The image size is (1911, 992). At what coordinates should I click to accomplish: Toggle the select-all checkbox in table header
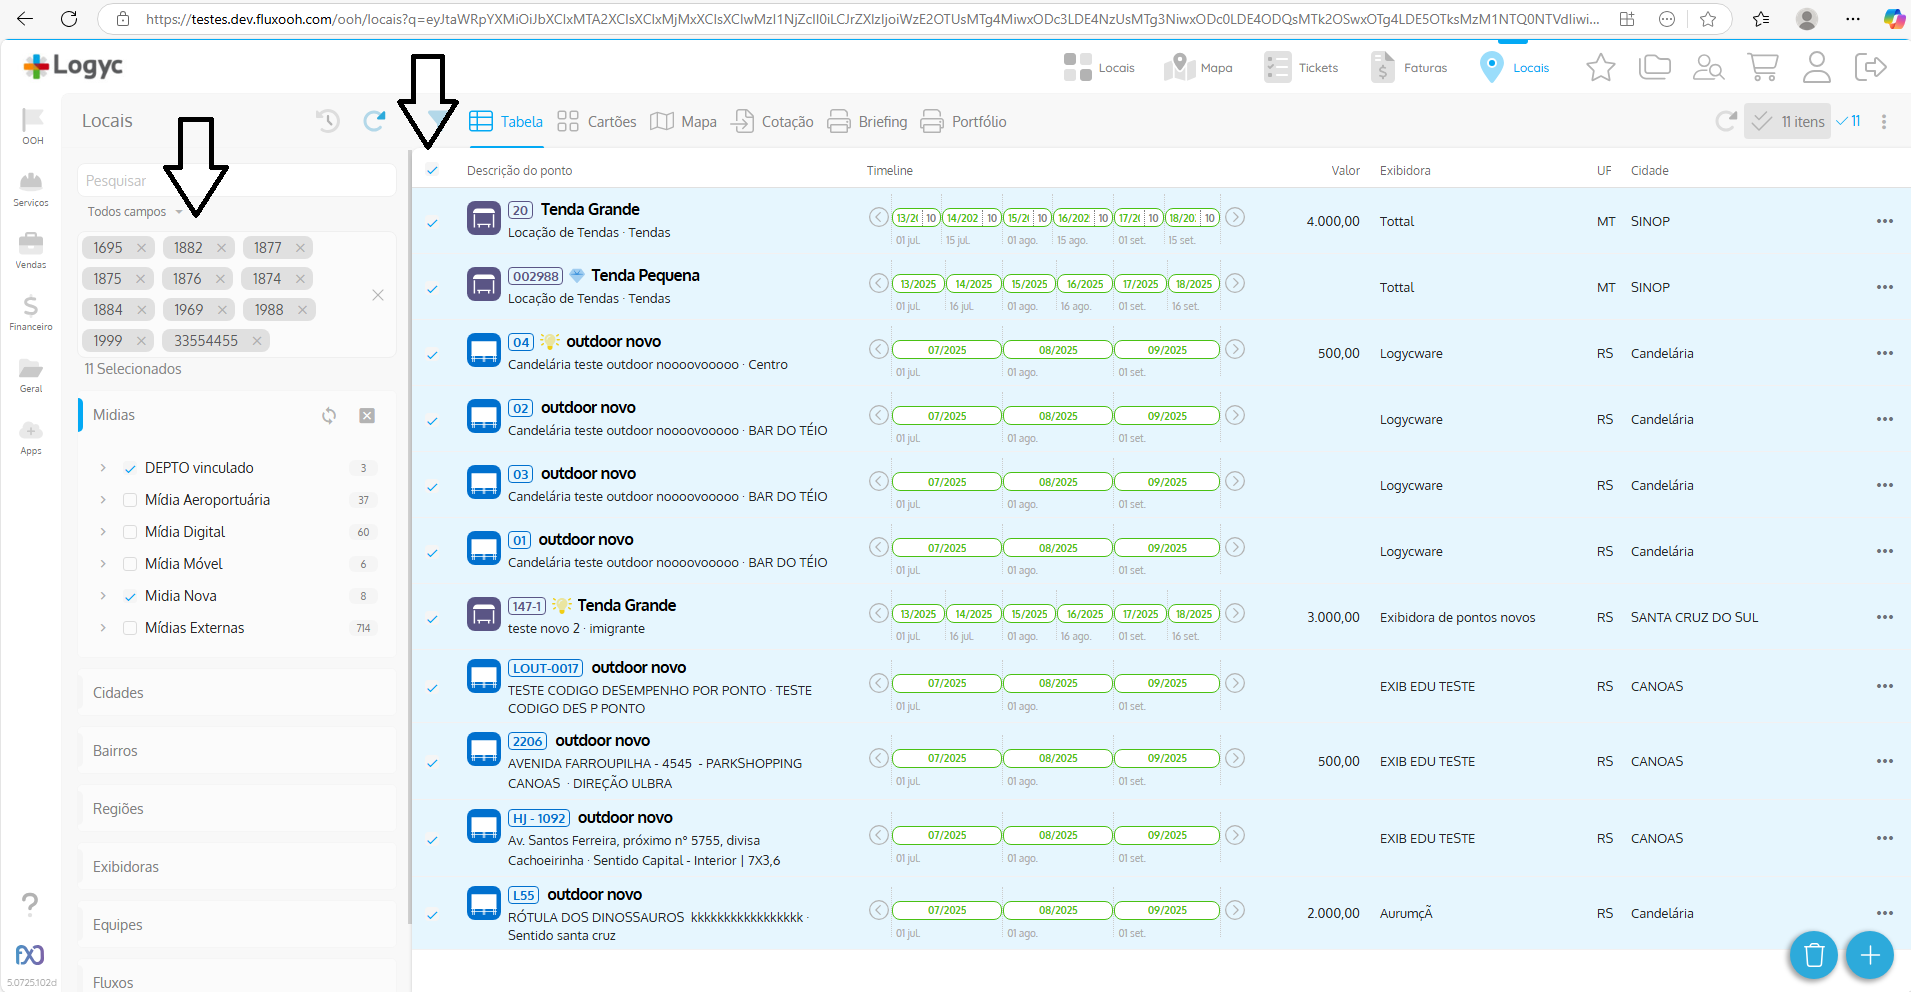(x=432, y=170)
